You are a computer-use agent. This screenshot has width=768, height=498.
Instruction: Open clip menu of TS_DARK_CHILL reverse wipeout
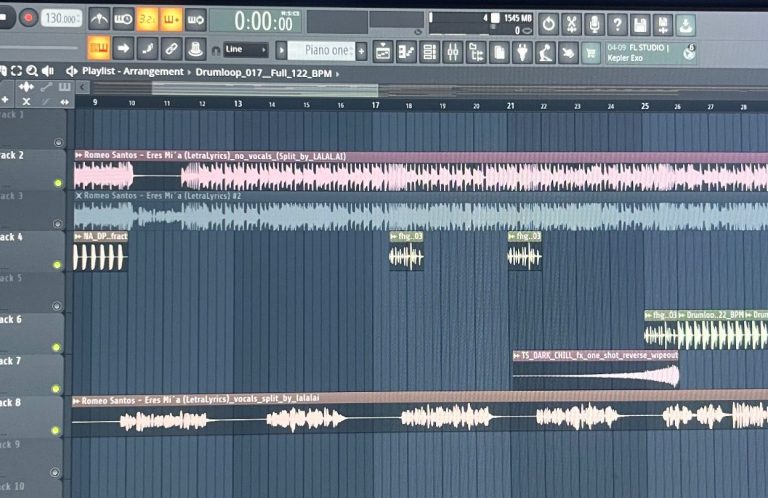tap(516, 355)
